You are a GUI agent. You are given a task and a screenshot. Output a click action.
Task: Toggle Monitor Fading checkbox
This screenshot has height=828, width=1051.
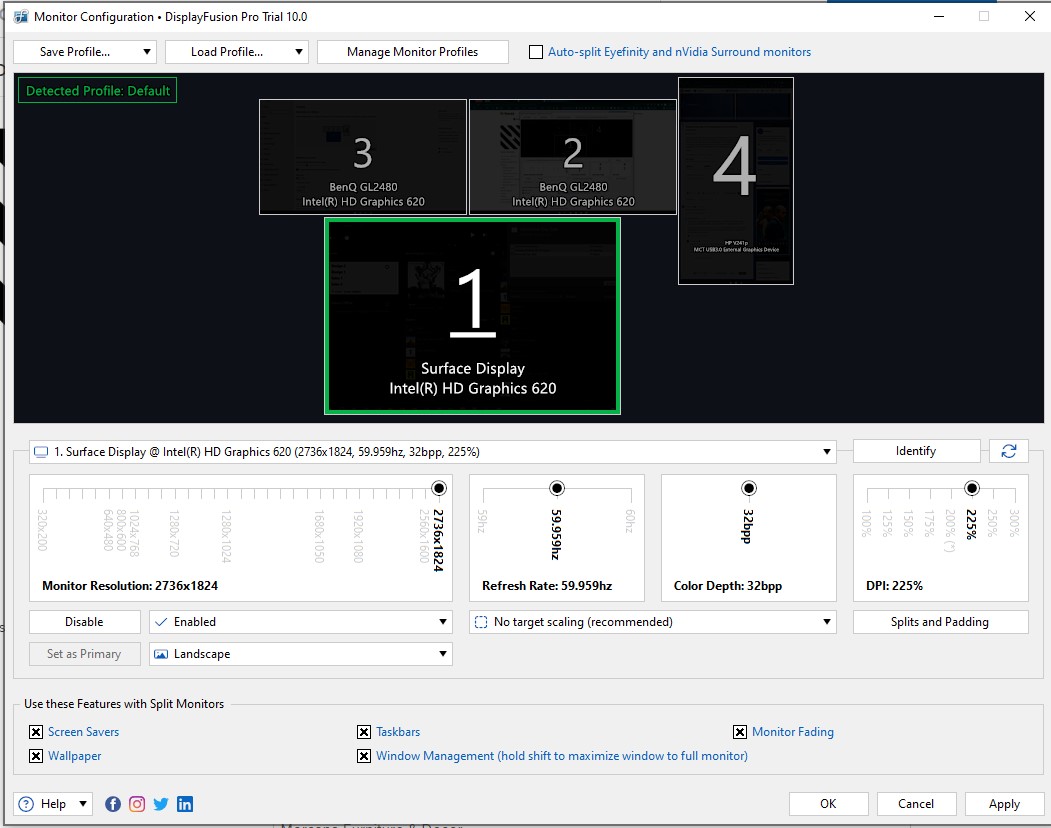[740, 732]
